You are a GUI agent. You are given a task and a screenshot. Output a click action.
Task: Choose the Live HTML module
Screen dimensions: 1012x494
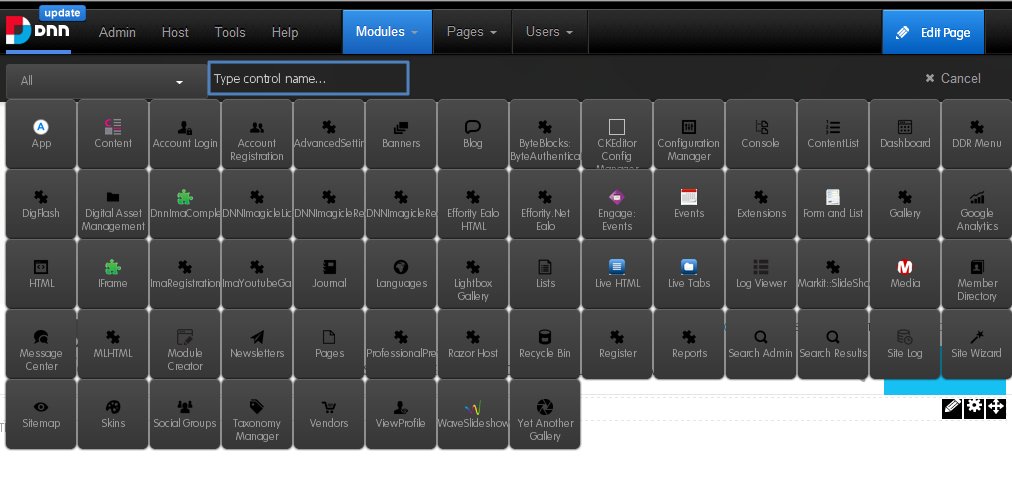617,274
